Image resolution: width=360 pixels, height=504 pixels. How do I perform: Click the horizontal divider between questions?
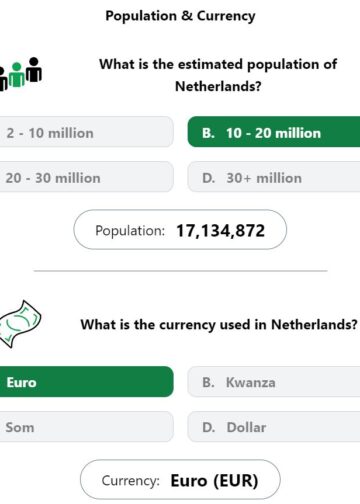pyautogui.click(x=180, y=271)
